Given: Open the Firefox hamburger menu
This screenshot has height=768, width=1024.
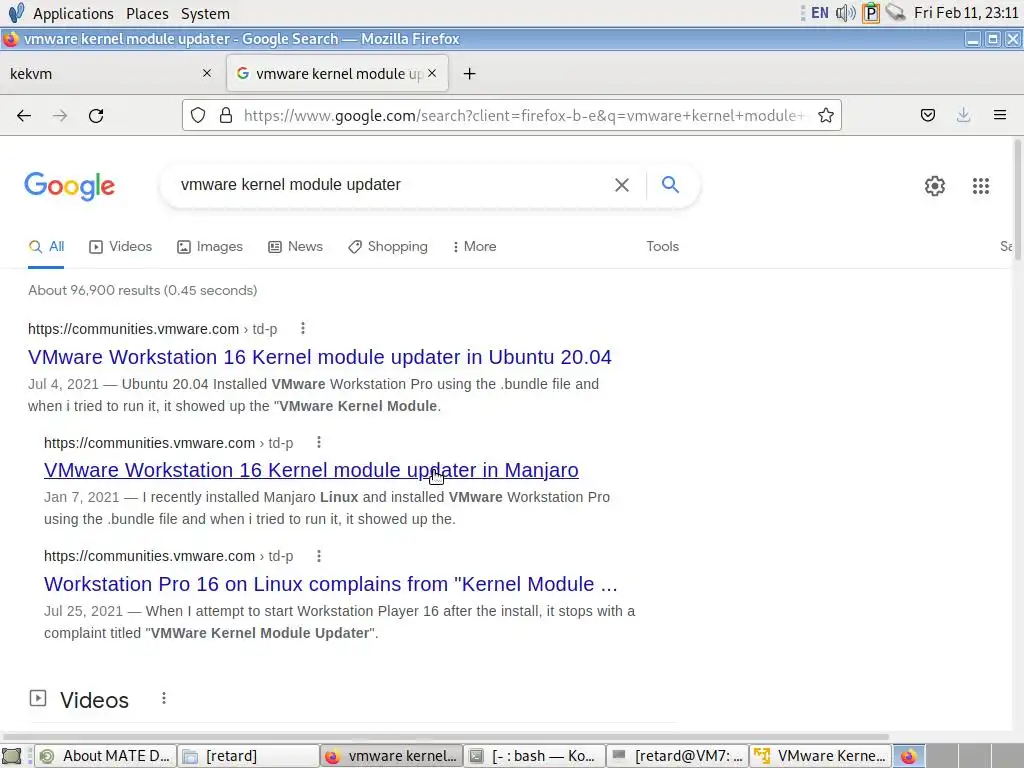Looking at the screenshot, I should 1000,116.
